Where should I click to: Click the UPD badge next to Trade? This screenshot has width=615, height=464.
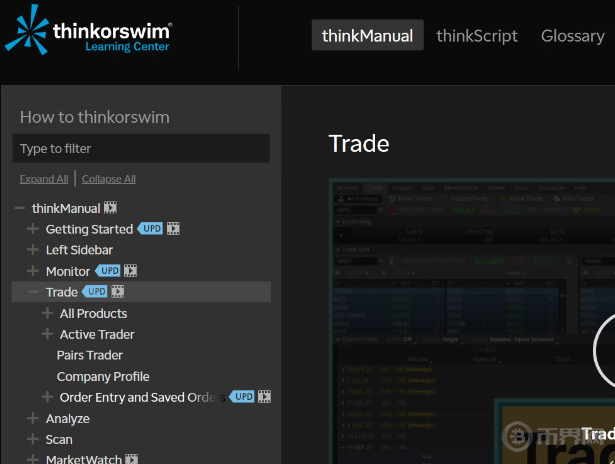[95, 291]
